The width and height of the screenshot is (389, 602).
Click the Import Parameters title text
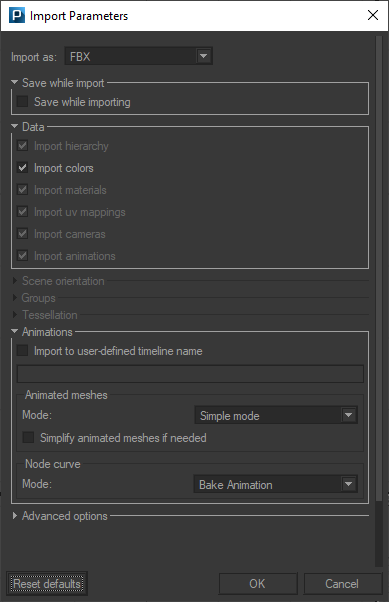(79, 16)
